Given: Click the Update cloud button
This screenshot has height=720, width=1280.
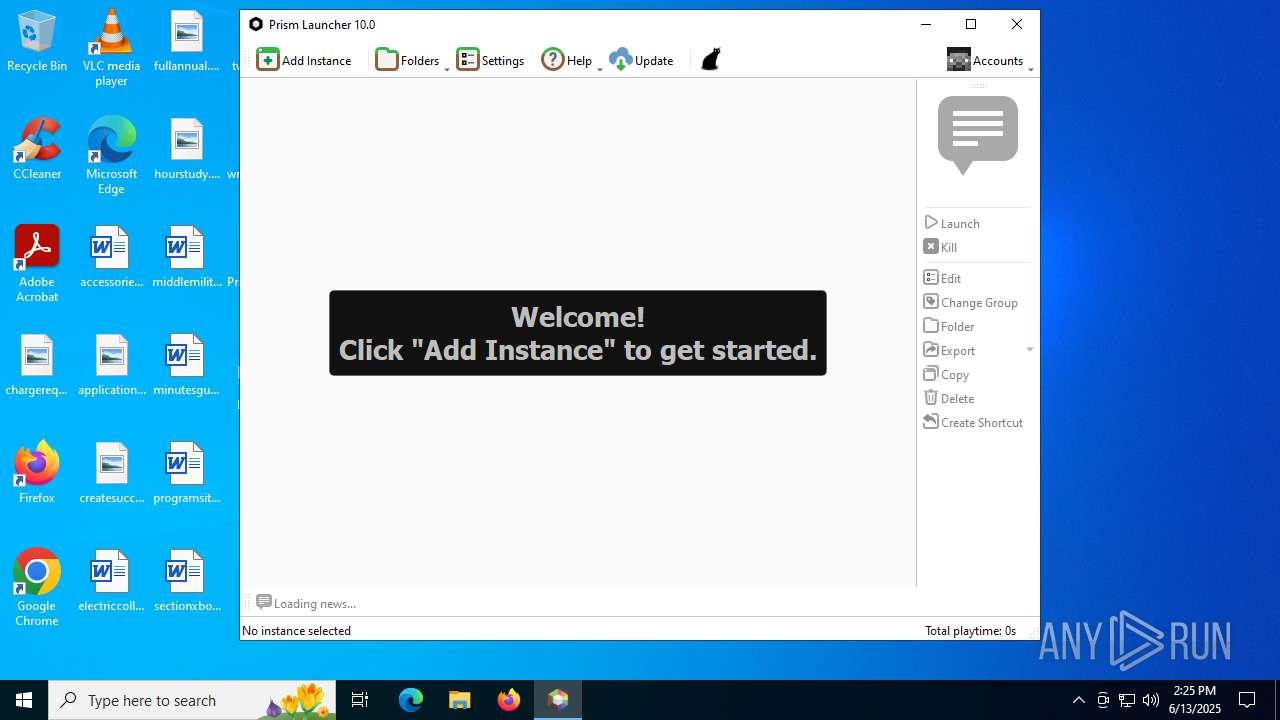Looking at the screenshot, I should (x=641, y=60).
